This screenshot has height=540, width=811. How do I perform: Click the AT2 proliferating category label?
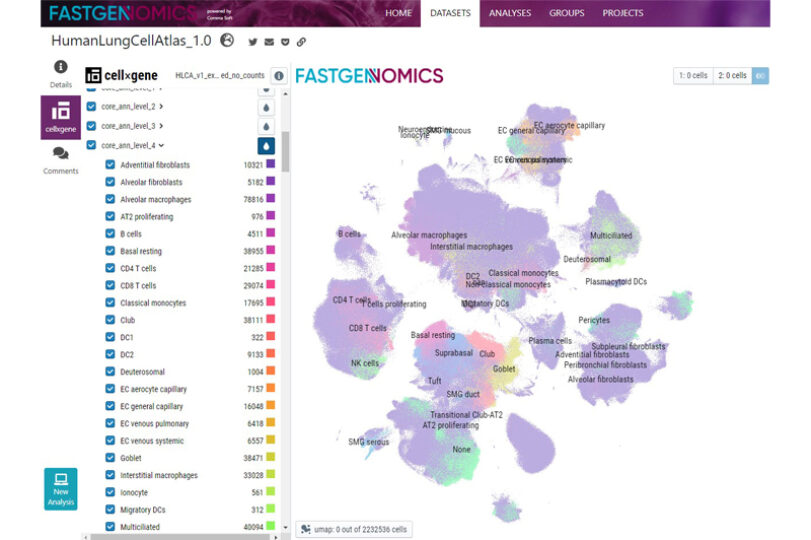[x=146, y=217]
